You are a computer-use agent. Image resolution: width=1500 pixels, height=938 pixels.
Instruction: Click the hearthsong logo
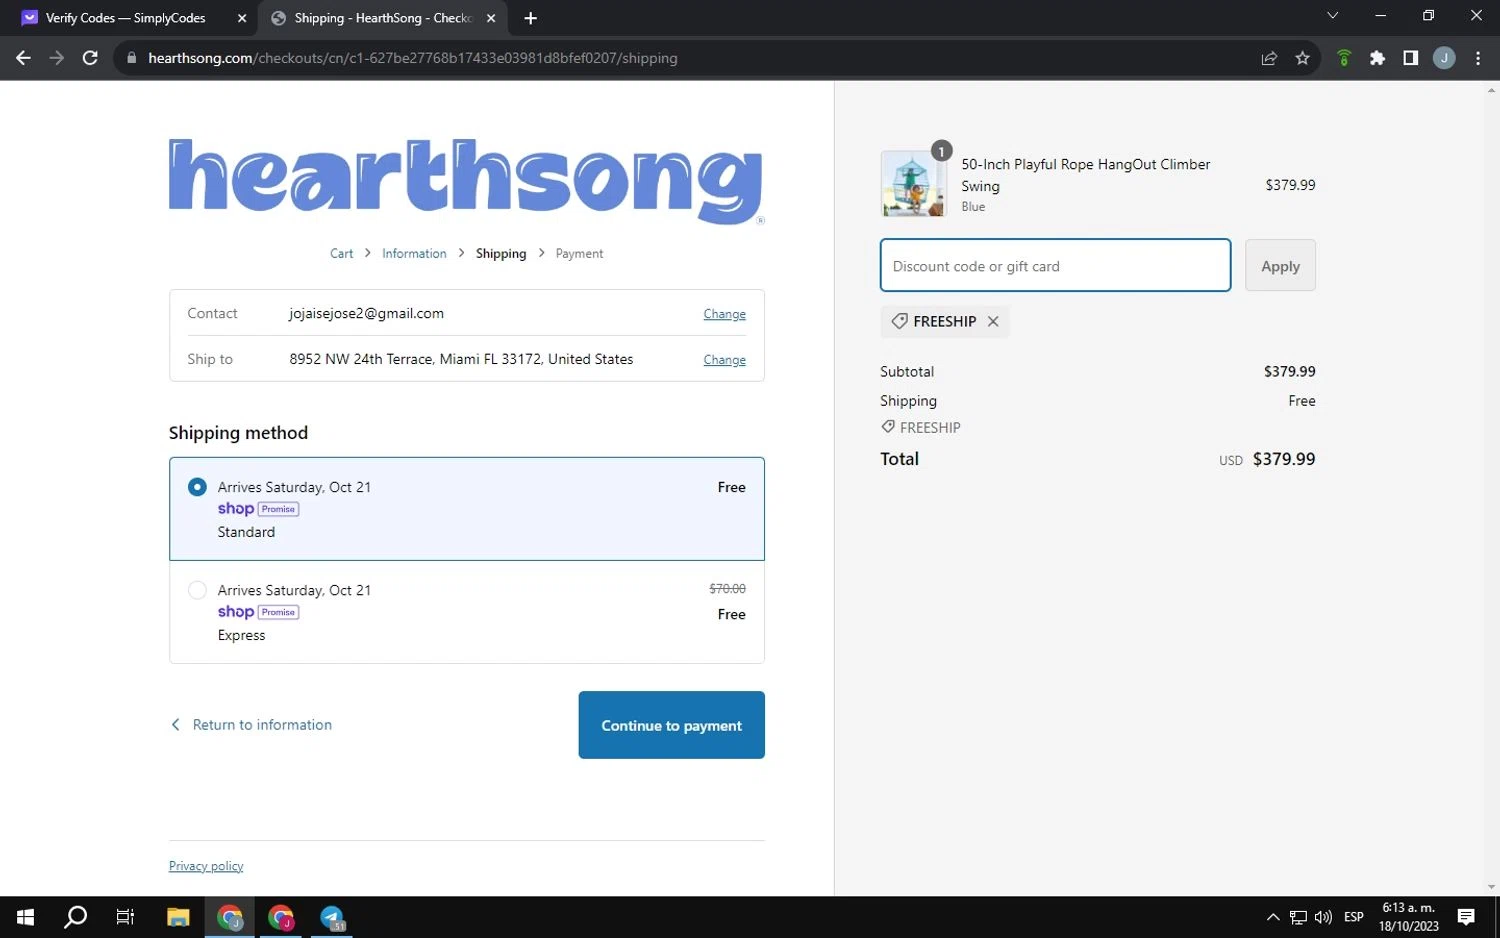(x=466, y=180)
